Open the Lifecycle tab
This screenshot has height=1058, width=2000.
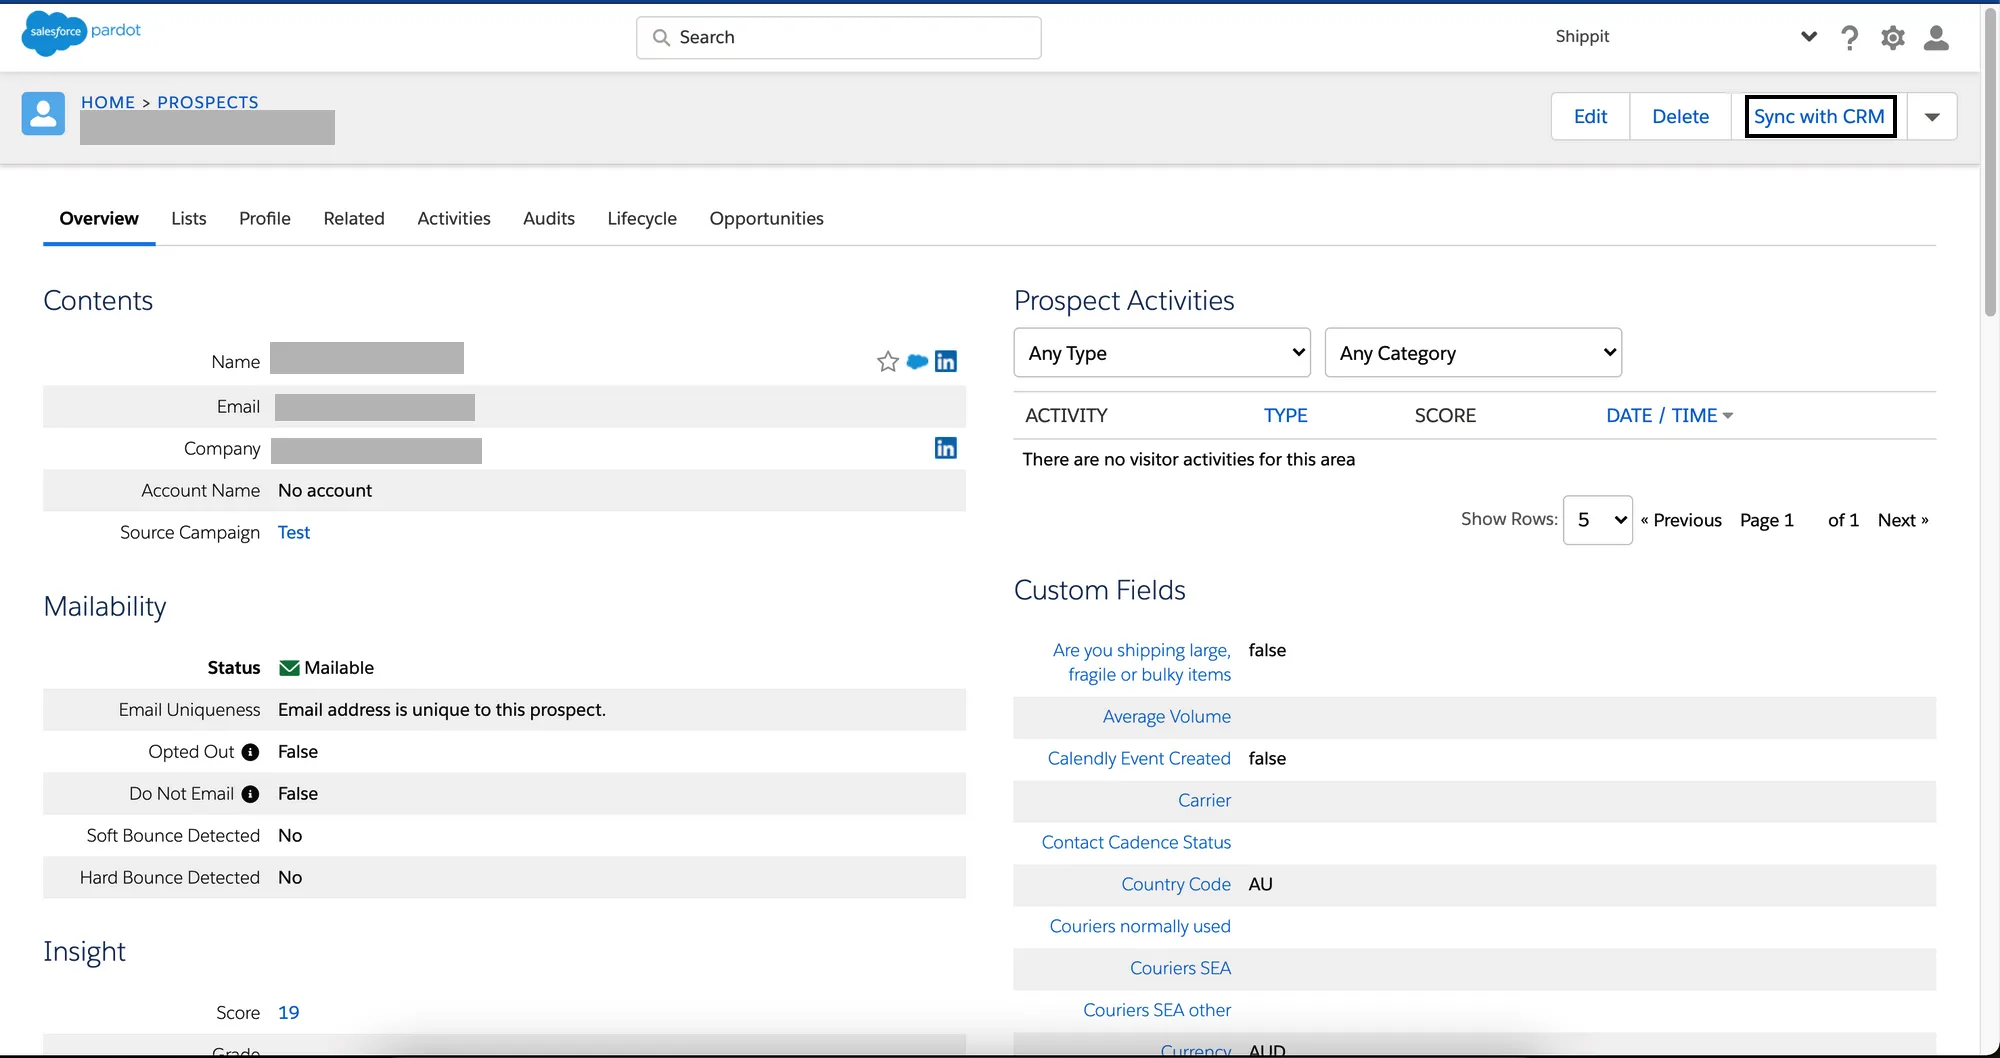(641, 218)
